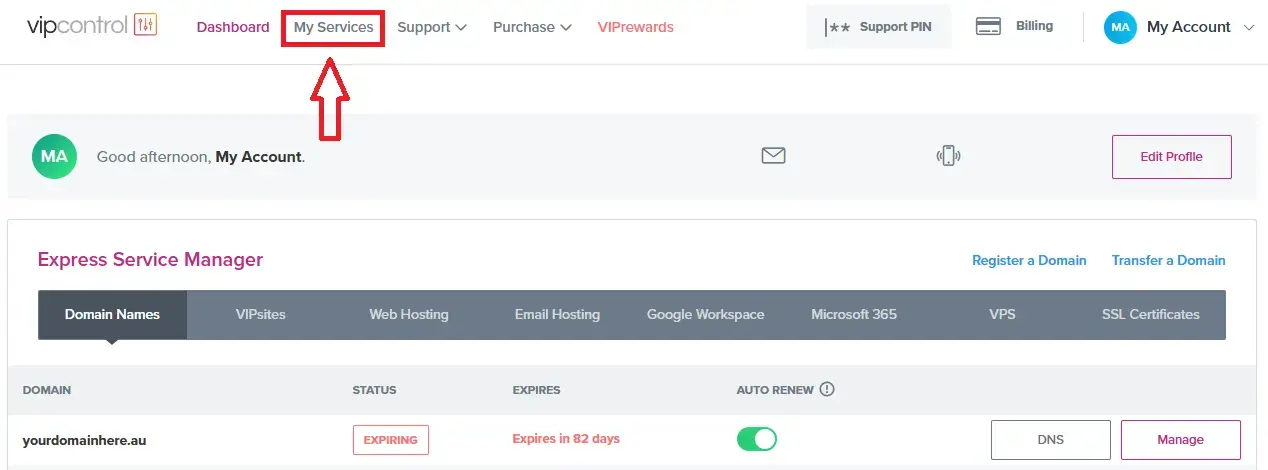Expand the Support dropdown menu
Viewport: 1268px width, 470px height.
click(x=431, y=27)
